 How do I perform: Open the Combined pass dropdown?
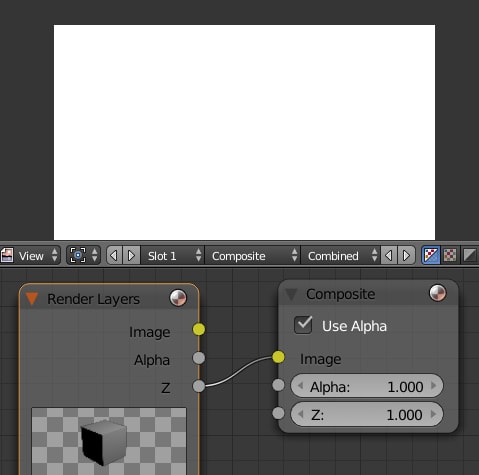point(340,256)
